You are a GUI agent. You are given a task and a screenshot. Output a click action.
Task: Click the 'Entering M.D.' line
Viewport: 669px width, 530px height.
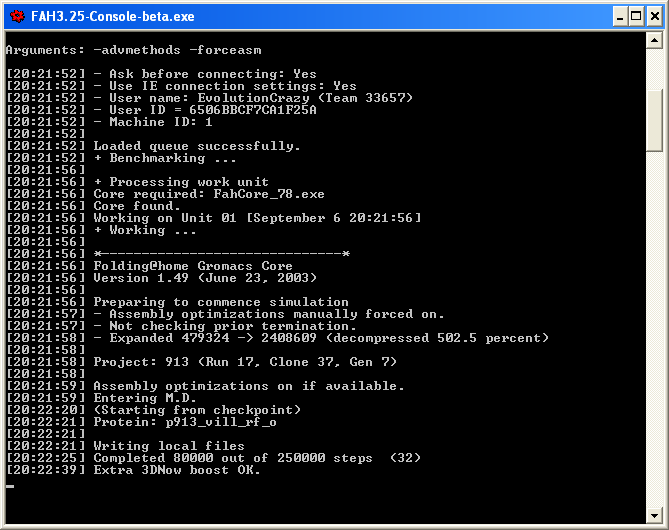102,398
